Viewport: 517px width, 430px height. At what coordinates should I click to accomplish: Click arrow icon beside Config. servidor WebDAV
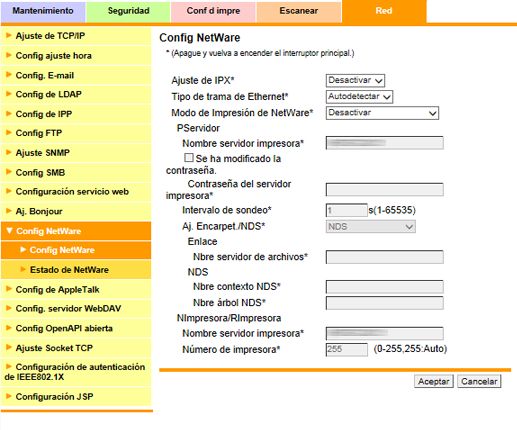click(9, 308)
